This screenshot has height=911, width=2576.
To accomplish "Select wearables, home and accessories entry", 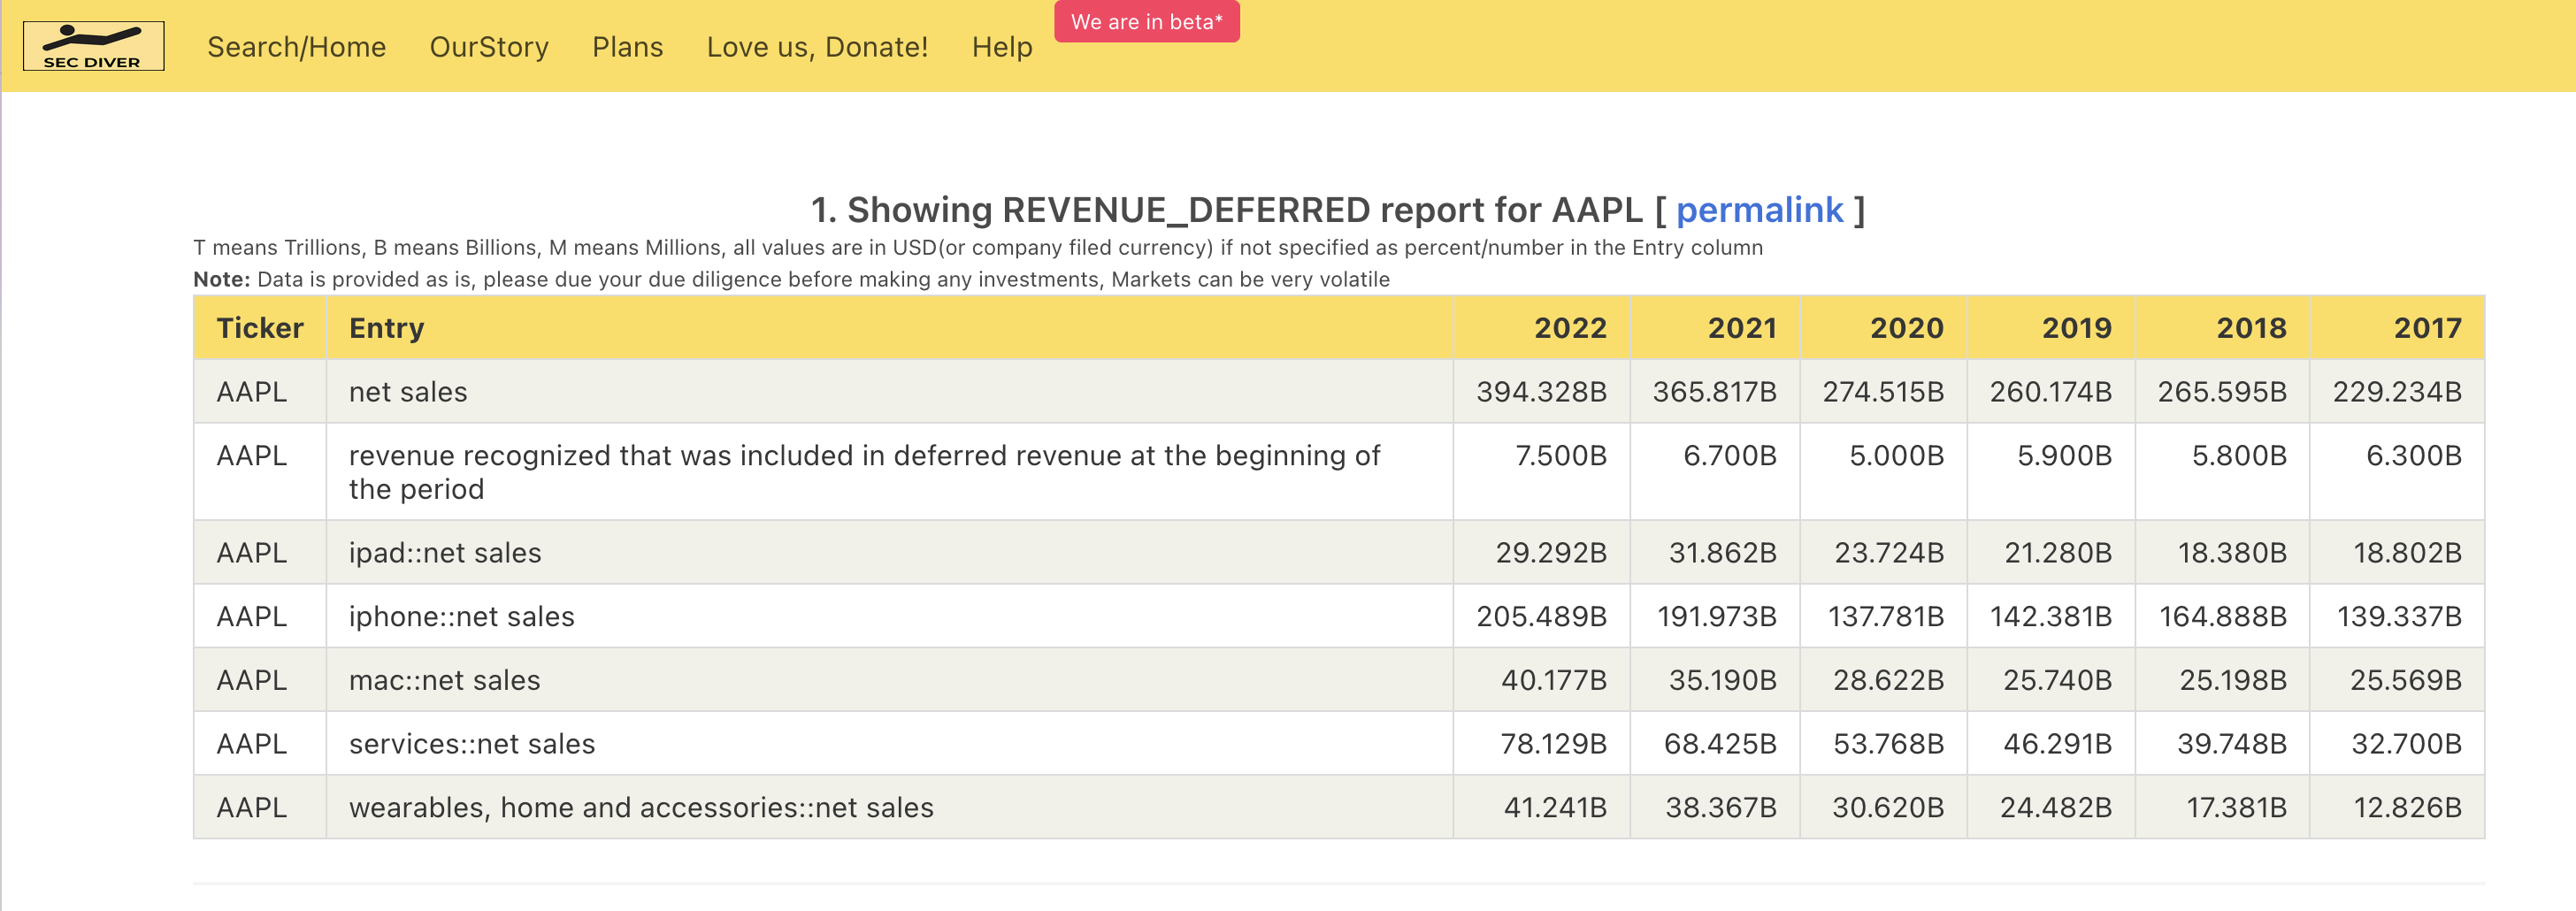I will tap(640, 808).
